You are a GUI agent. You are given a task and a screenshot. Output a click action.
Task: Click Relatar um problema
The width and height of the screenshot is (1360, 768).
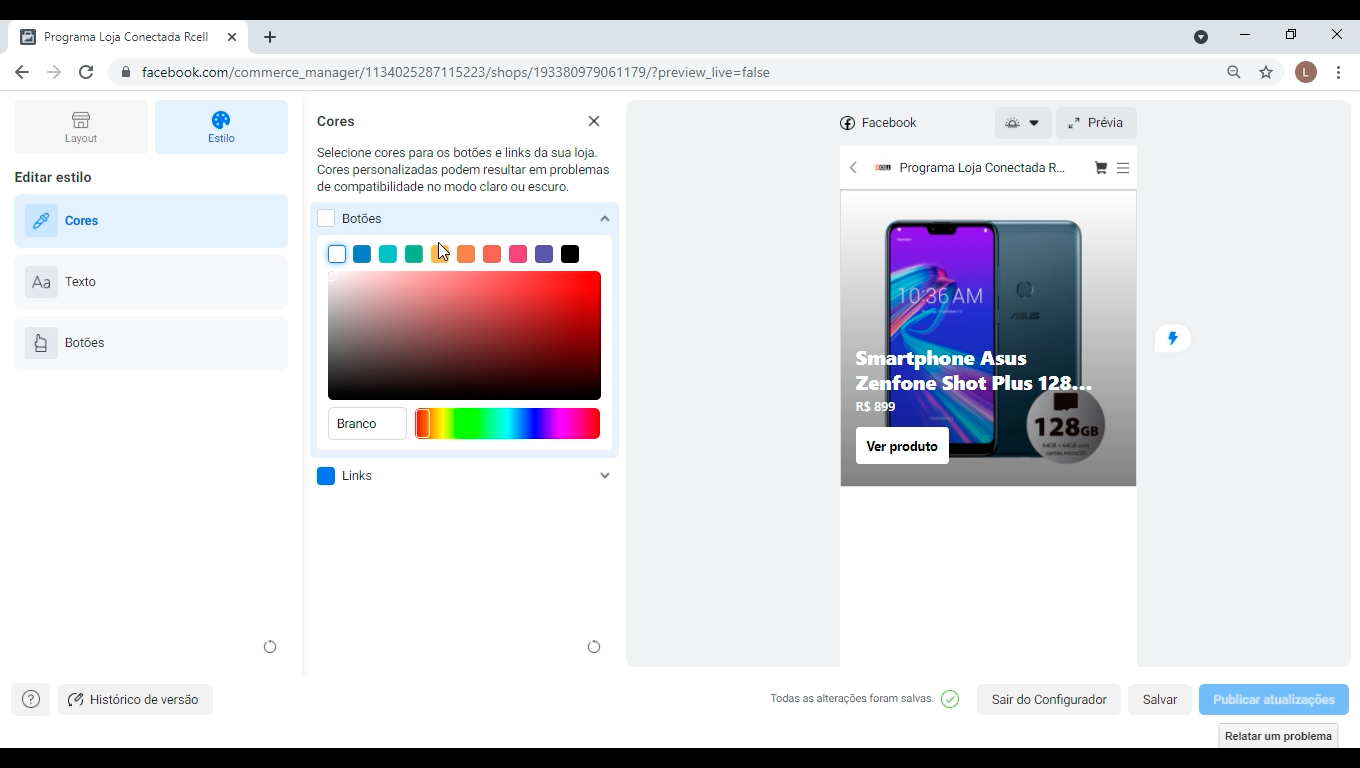tap(1278, 736)
